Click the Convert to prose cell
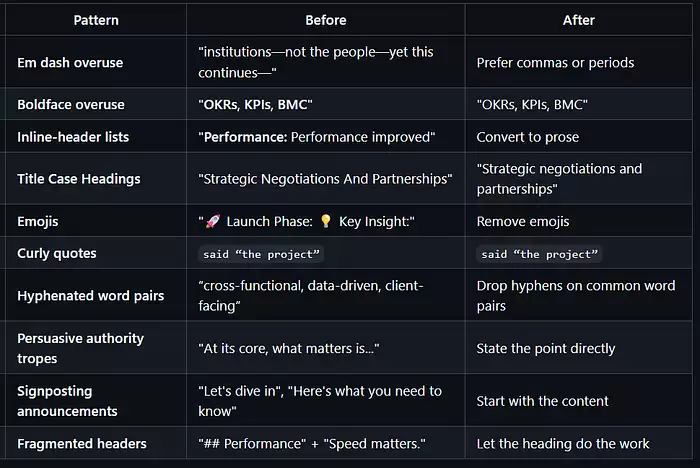Viewport: 700px width, 468px height. pyautogui.click(x=527, y=137)
